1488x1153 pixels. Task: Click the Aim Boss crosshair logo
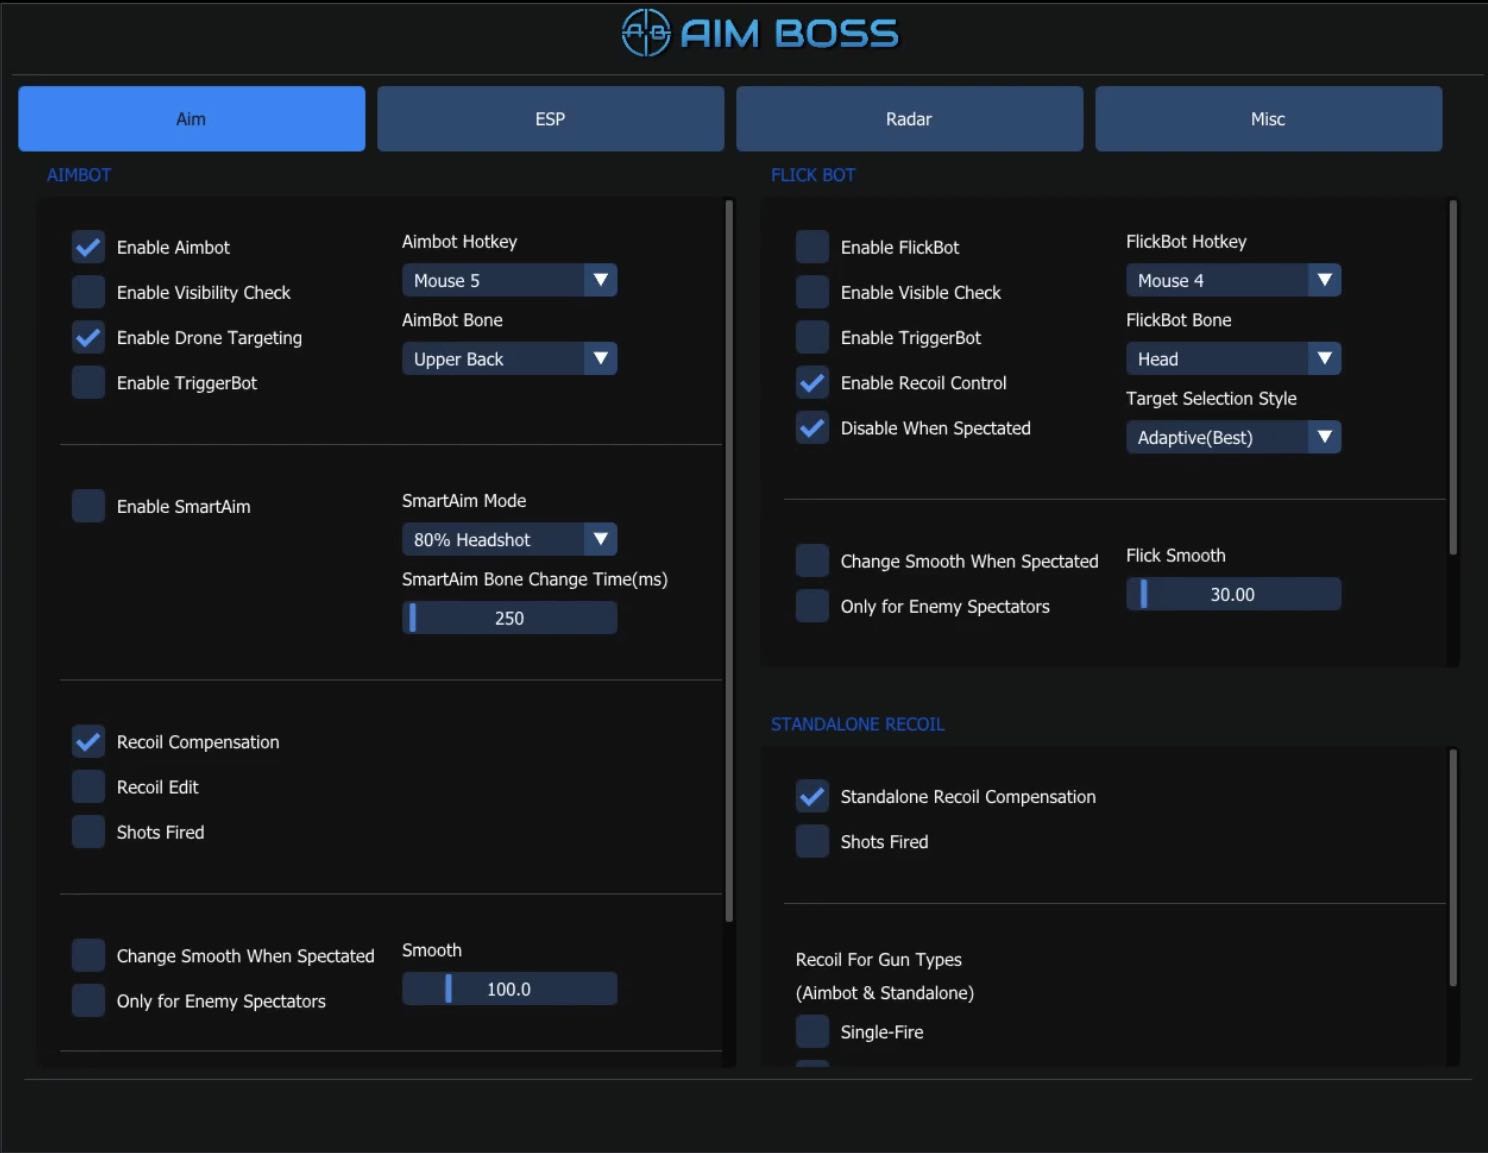(x=645, y=32)
